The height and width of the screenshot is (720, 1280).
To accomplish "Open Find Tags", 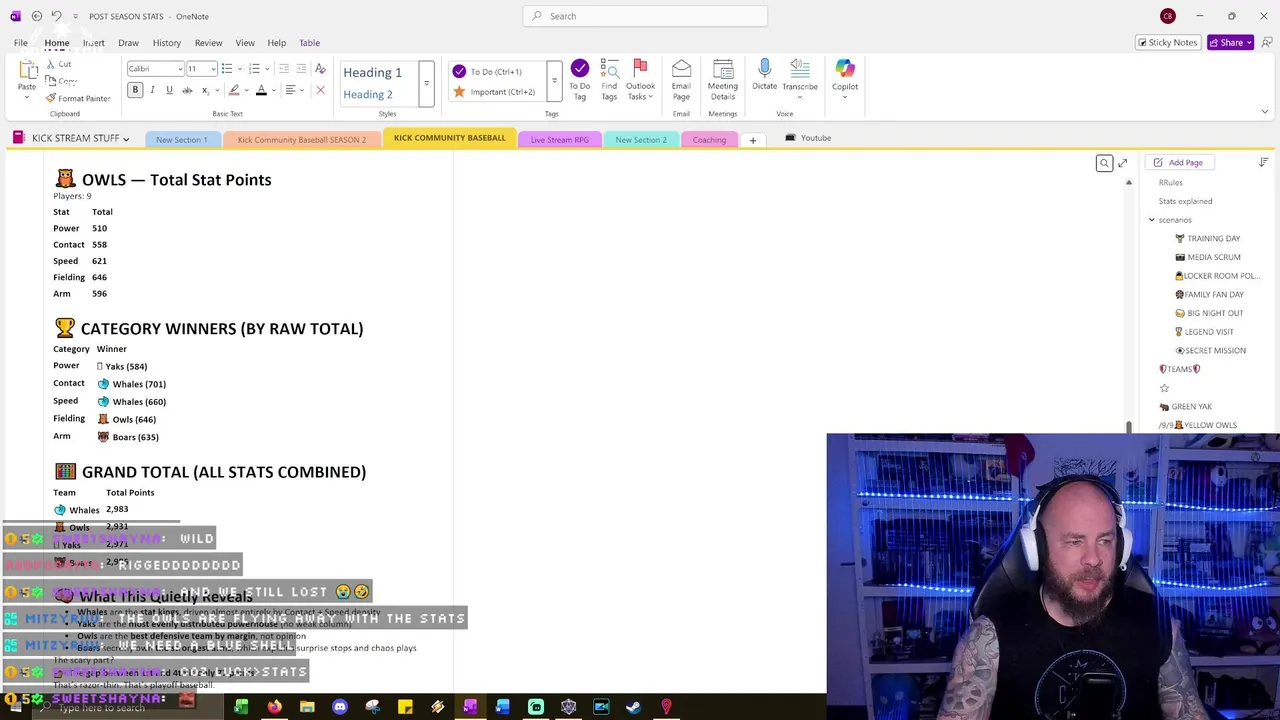I will 609,80.
